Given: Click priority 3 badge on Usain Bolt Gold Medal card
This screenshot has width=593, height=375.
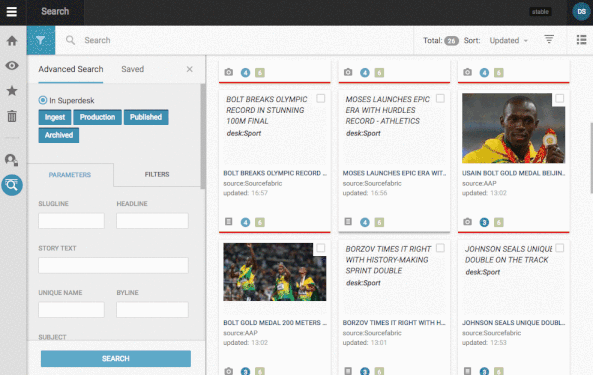Looking at the screenshot, I should (484, 222).
